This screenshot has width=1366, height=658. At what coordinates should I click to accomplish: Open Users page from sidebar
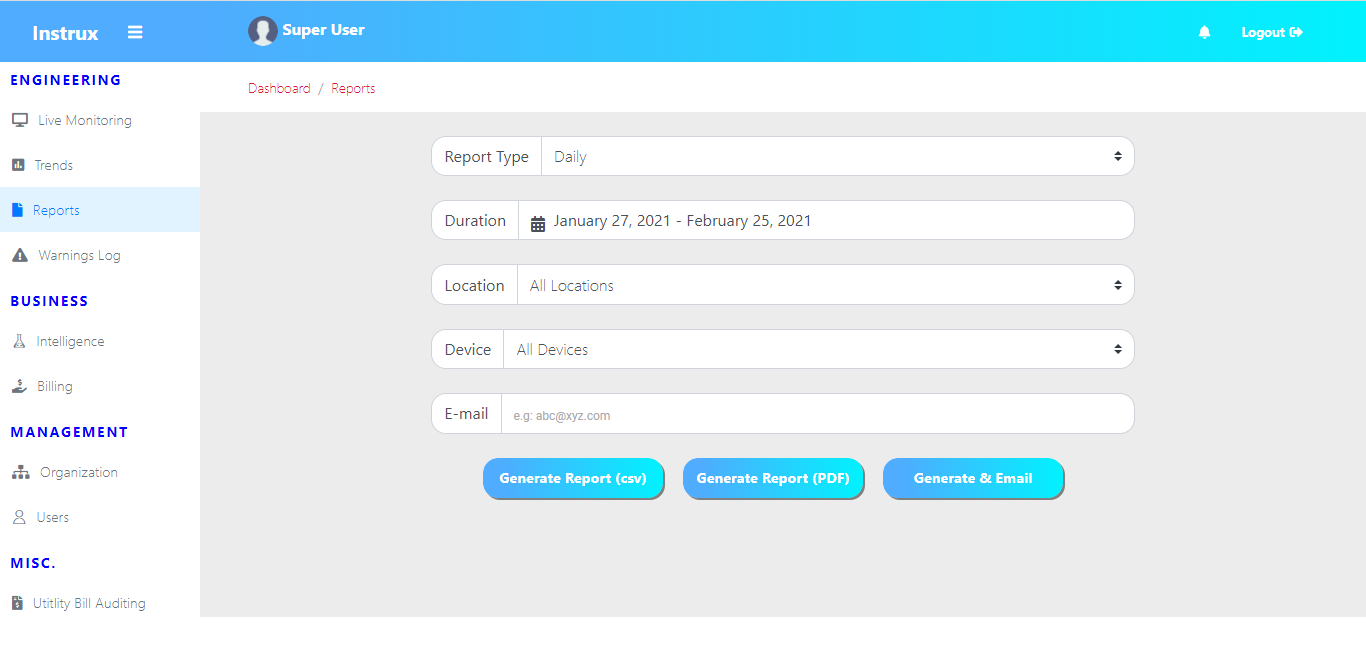click(52, 517)
